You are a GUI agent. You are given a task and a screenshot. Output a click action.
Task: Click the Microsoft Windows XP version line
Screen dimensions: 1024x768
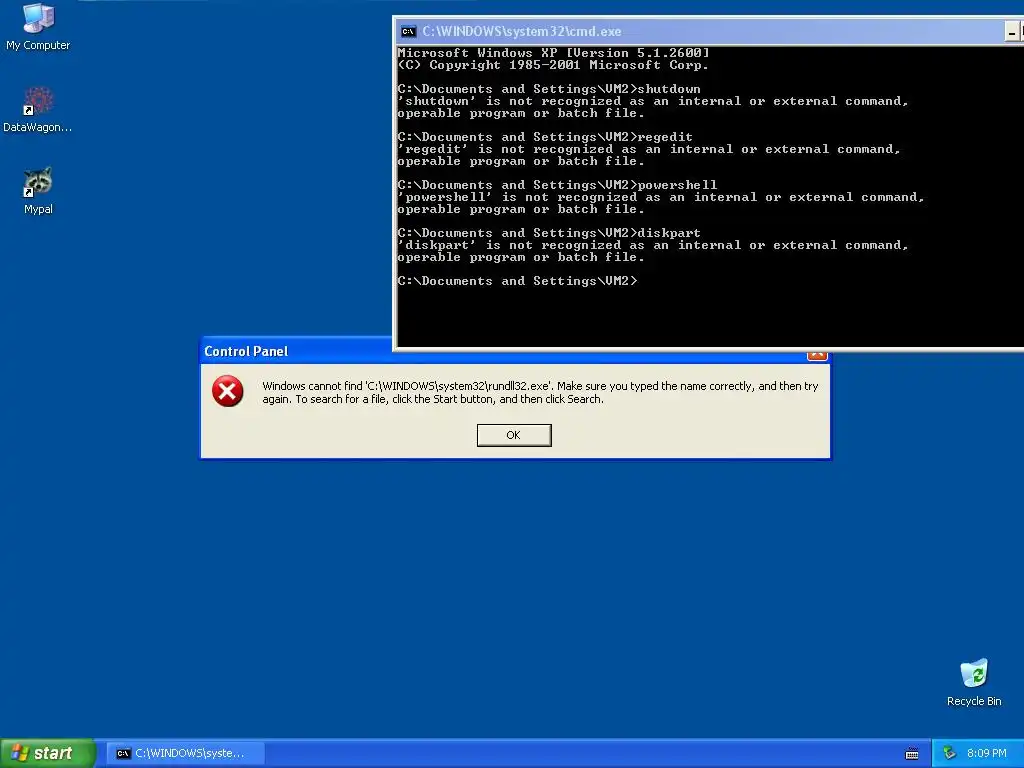click(553, 53)
